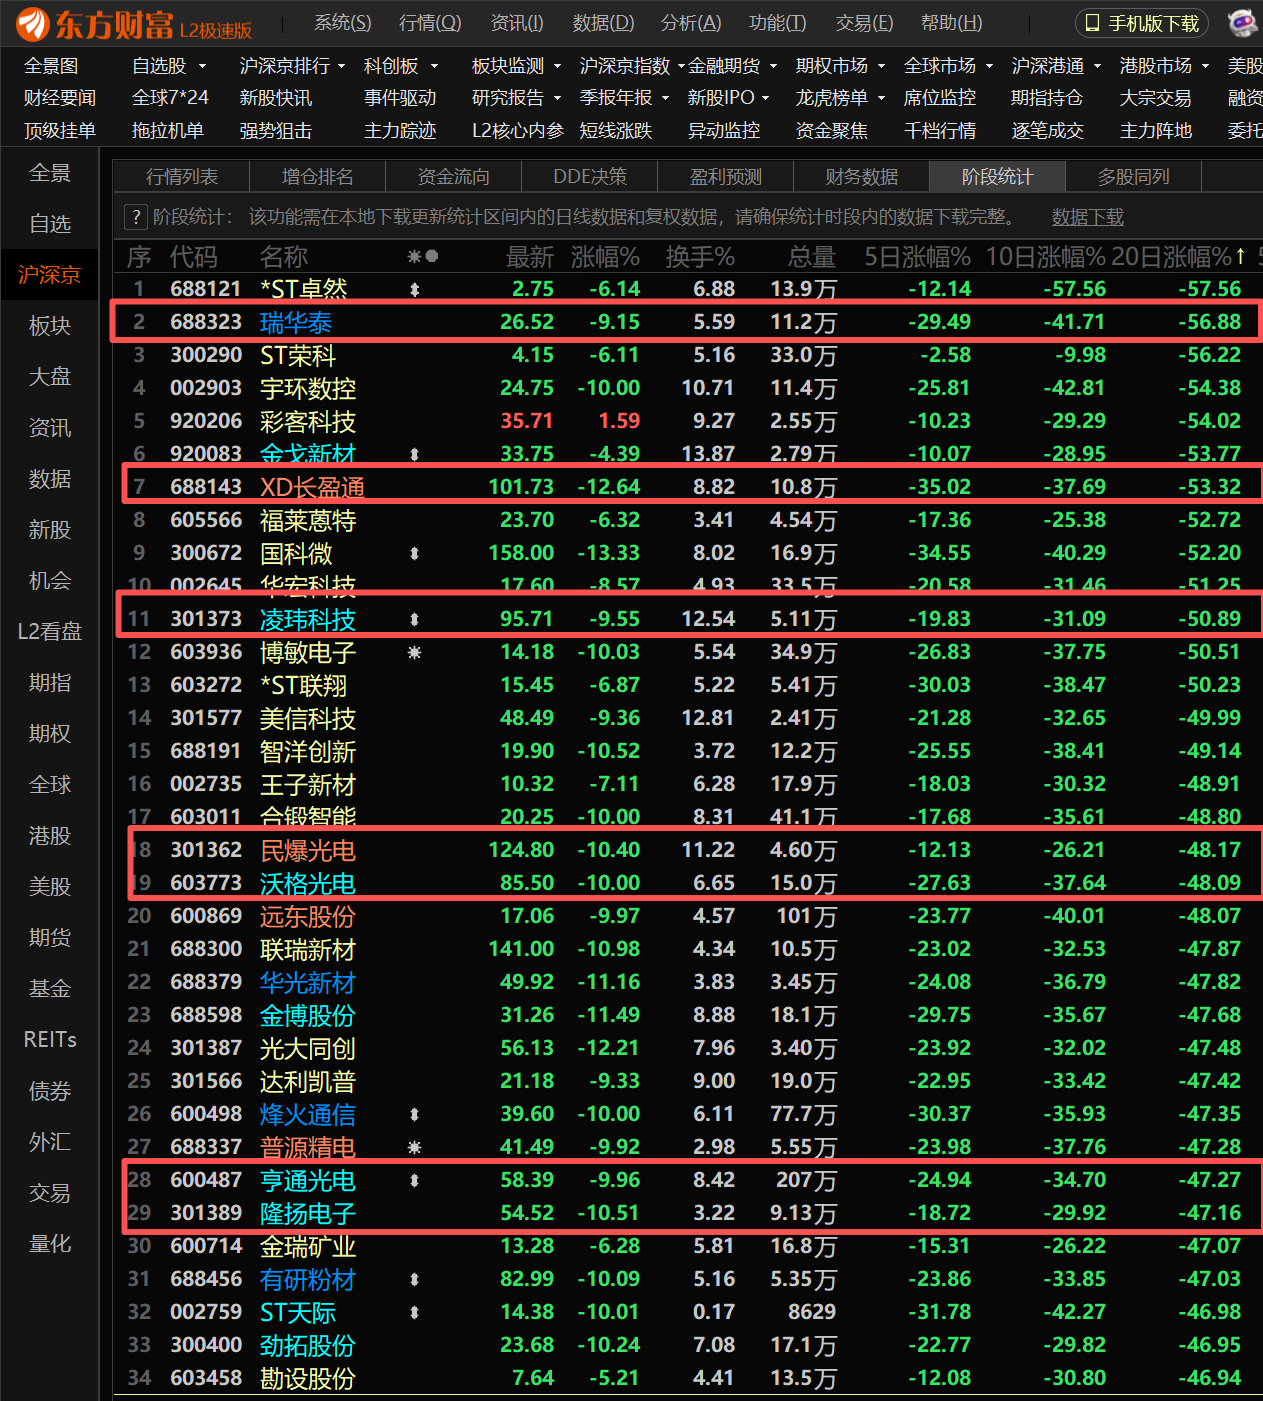Click the 手机版下载 button
This screenshot has height=1401, width=1263.
click(1142, 23)
